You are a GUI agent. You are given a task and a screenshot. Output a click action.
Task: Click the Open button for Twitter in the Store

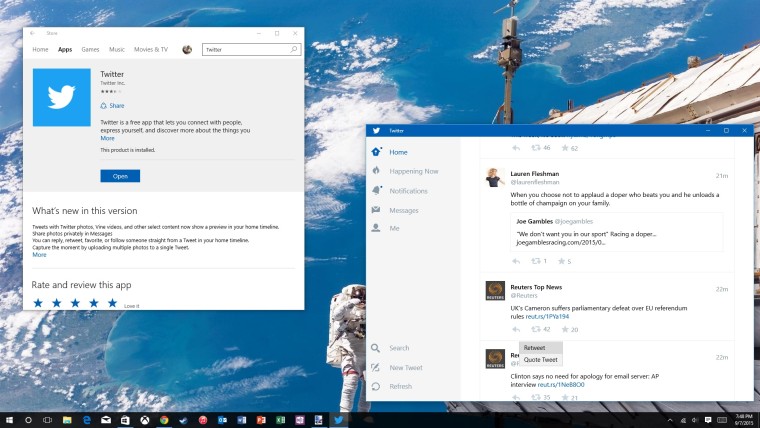(120, 176)
